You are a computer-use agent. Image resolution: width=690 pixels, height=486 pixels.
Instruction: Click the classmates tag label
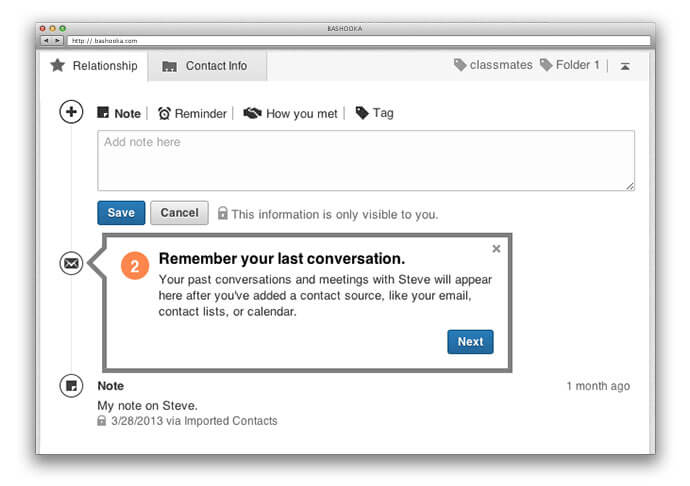pyautogui.click(x=493, y=65)
